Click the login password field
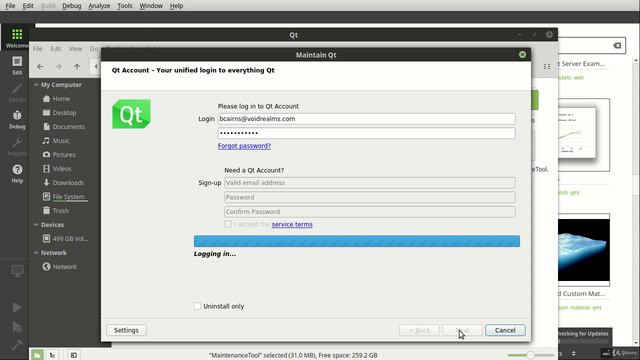 tap(367, 133)
